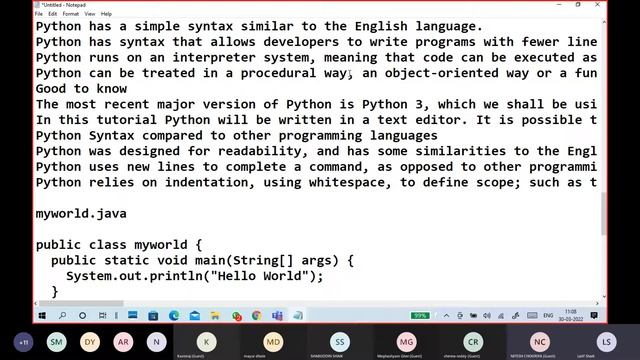The width and height of the screenshot is (640, 360).
Task: Open the Format menu in Notepad
Action: 71,14
